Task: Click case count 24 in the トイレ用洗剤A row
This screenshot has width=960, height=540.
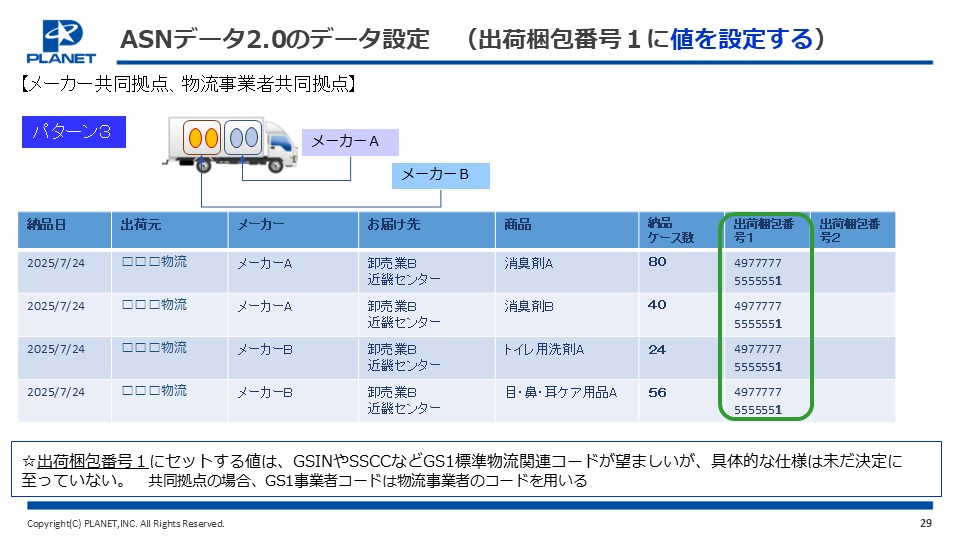Action: point(657,350)
